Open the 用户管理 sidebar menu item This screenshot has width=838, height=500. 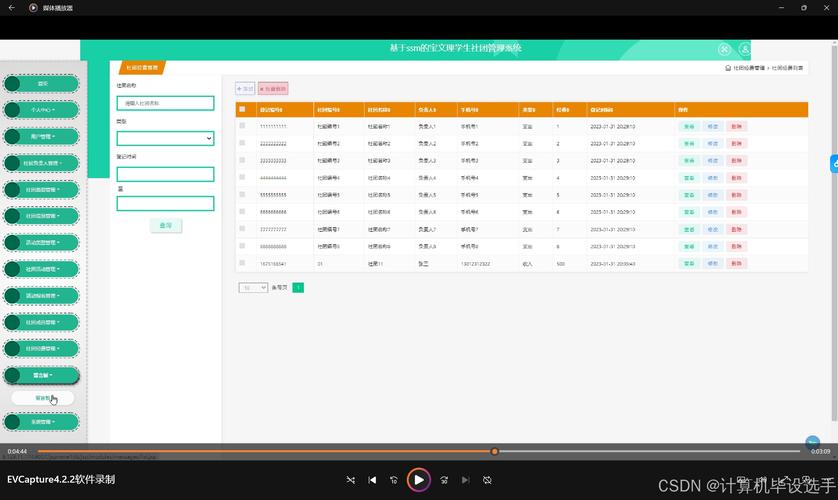coord(42,136)
